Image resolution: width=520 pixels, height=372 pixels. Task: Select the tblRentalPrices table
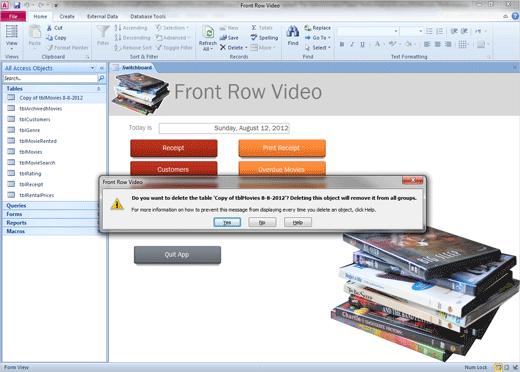55,195
